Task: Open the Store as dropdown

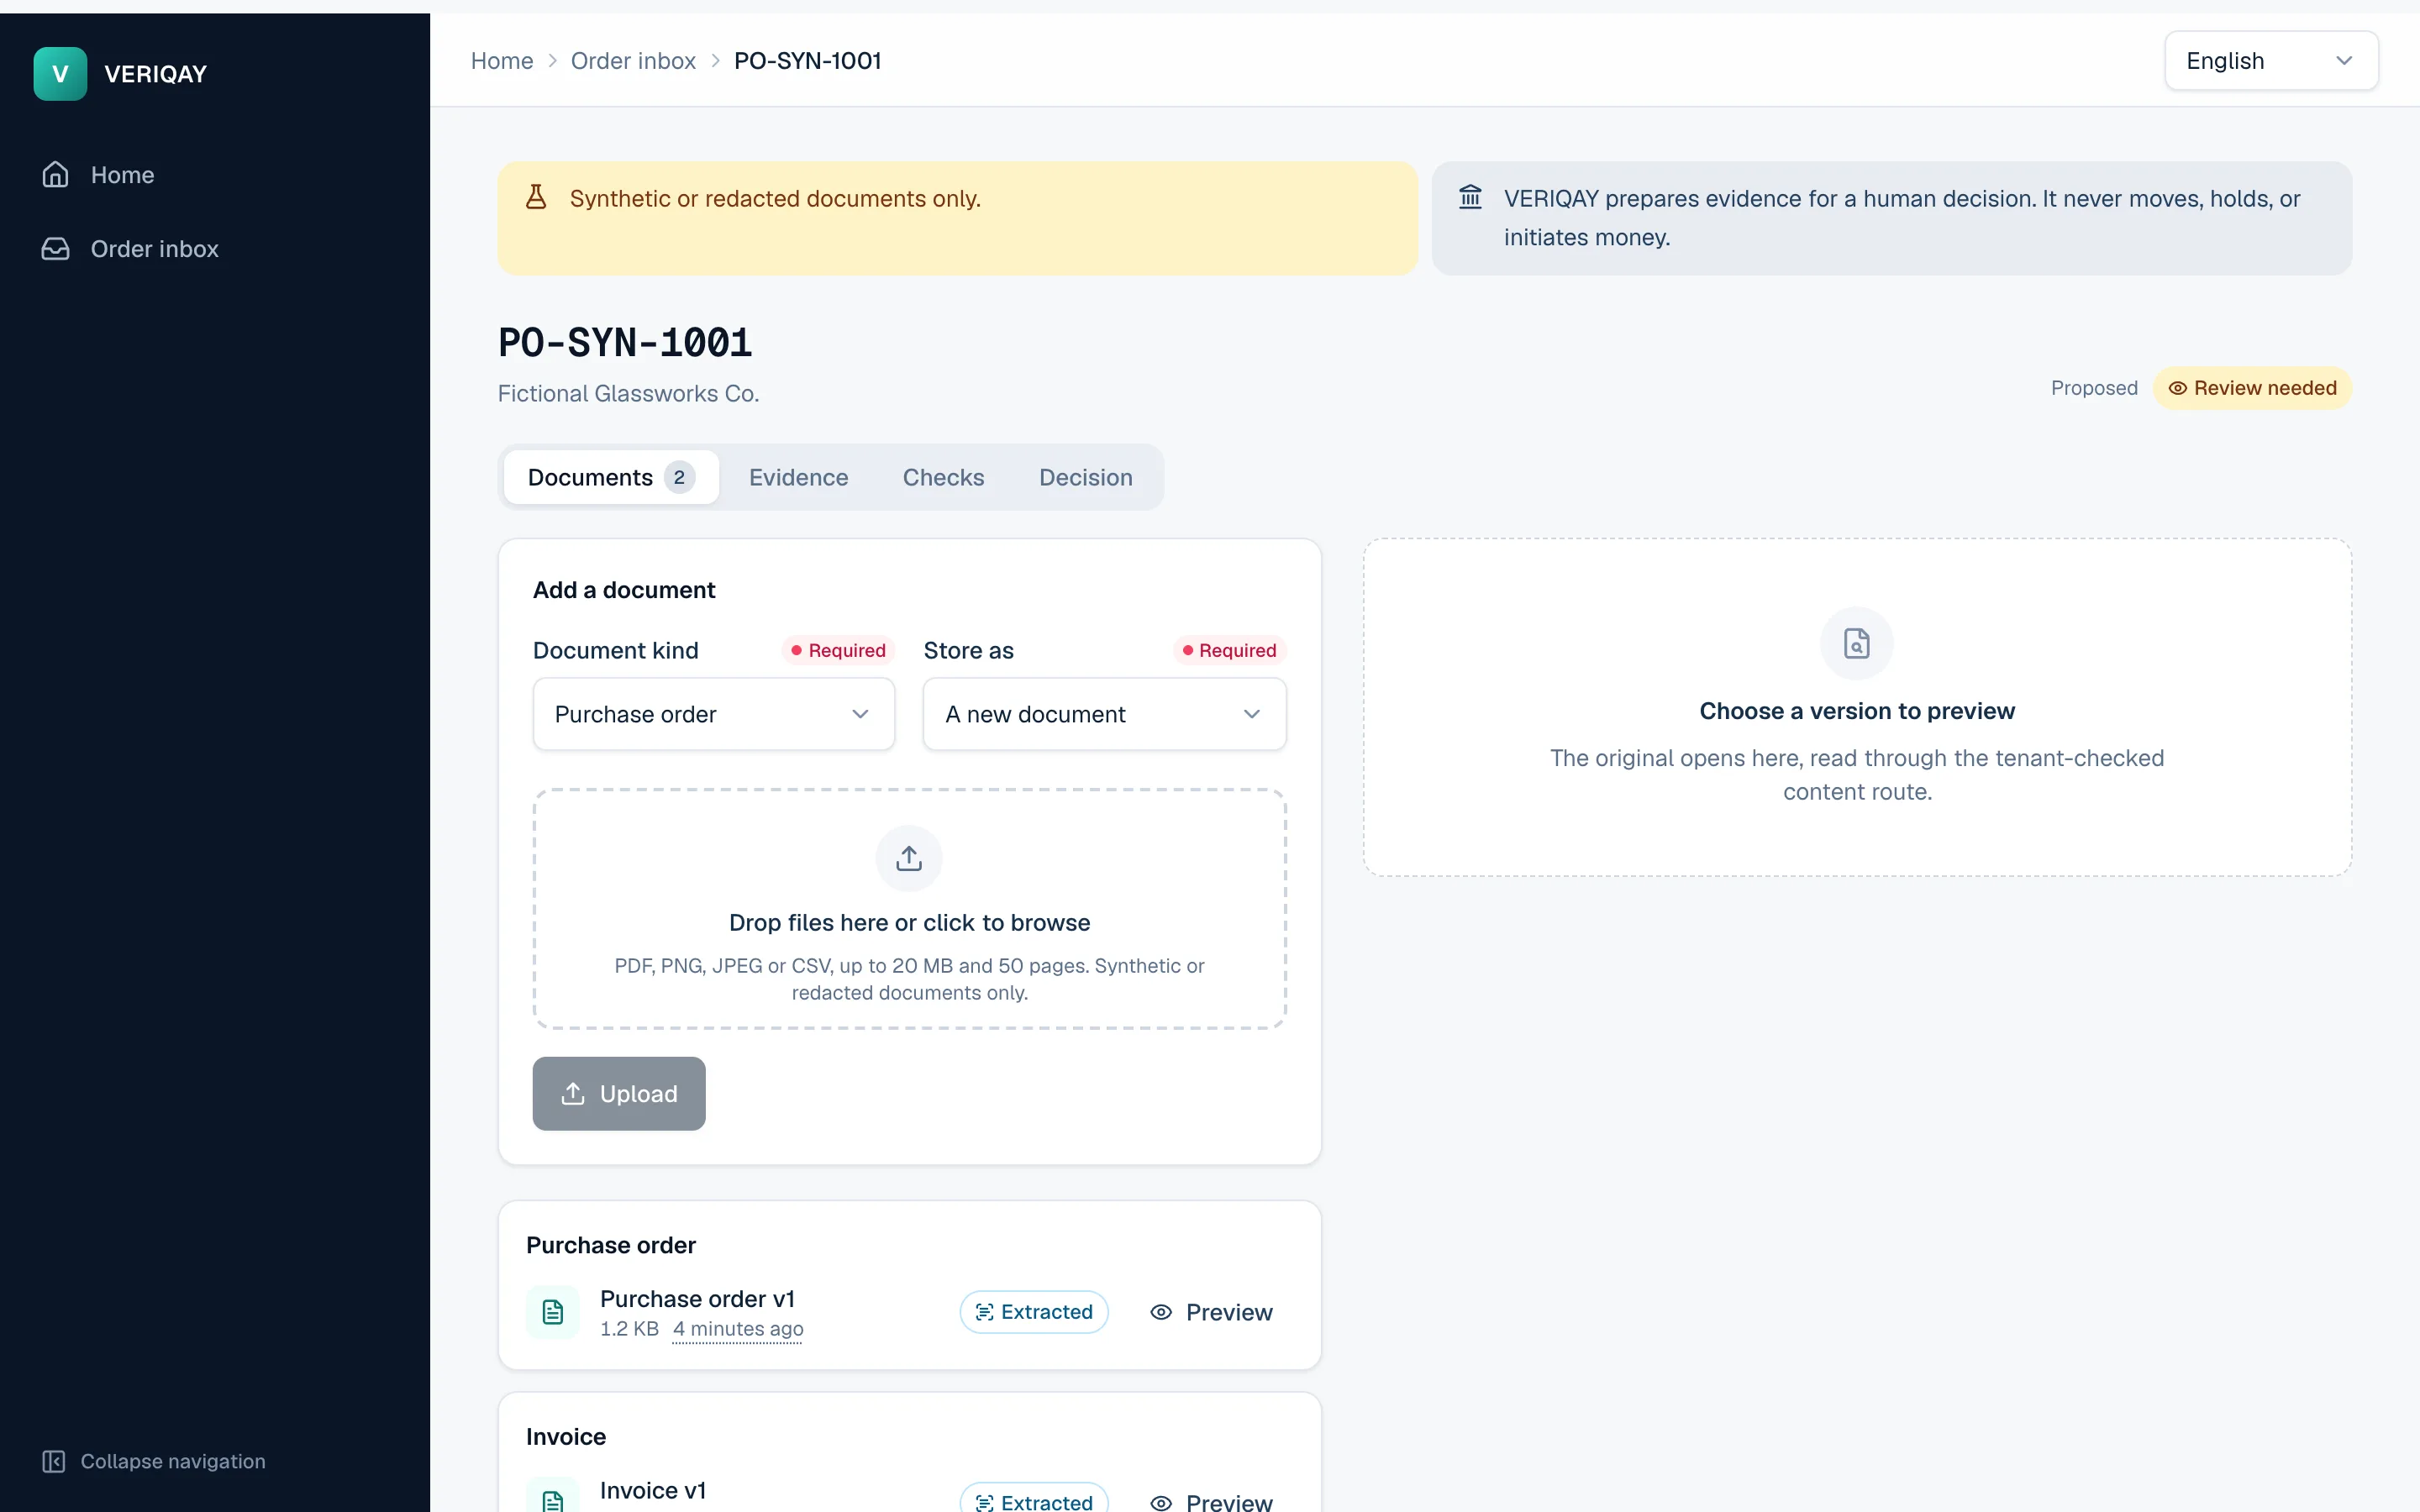Action: tap(1104, 714)
